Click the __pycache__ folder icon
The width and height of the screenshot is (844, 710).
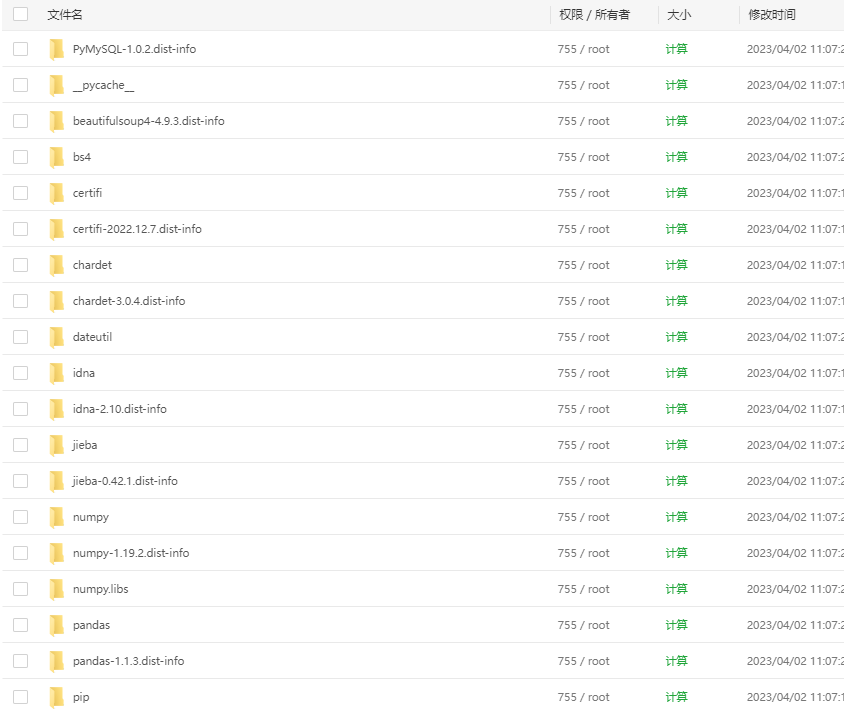(57, 86)
